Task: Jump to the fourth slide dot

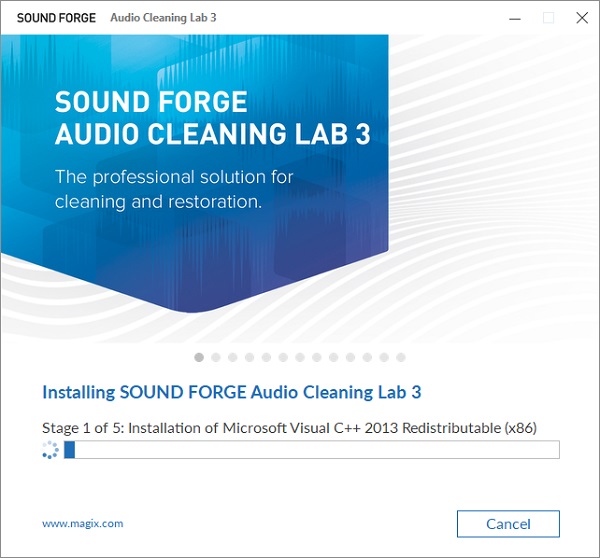Action: point(249,357)
